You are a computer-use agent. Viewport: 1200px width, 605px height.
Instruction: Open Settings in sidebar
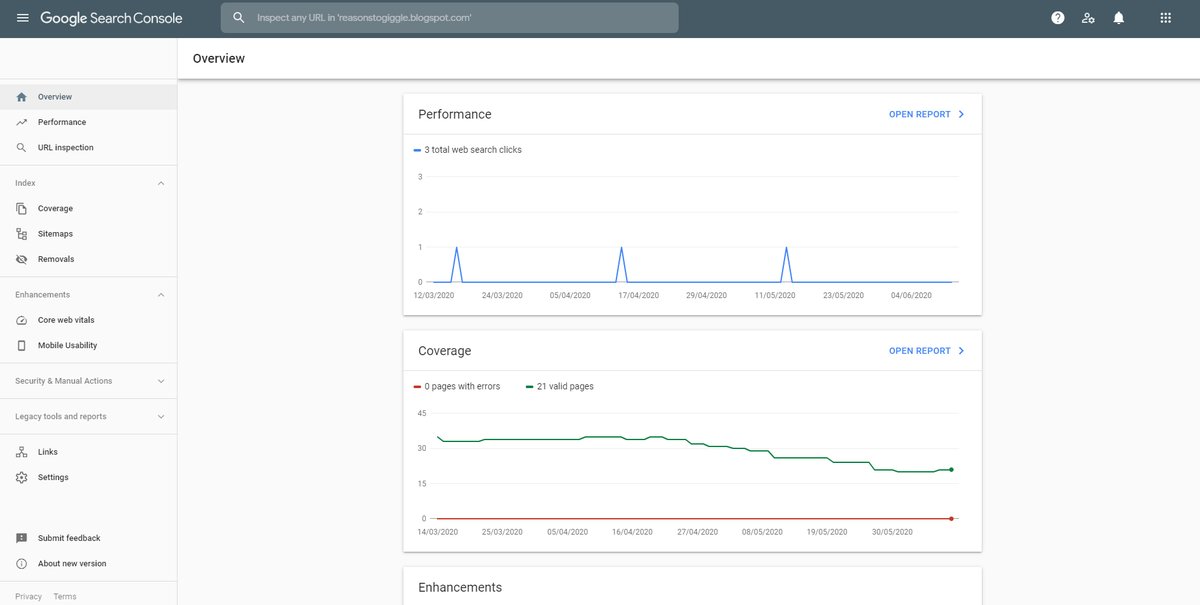pyautogui.click(x=88, y=477)
